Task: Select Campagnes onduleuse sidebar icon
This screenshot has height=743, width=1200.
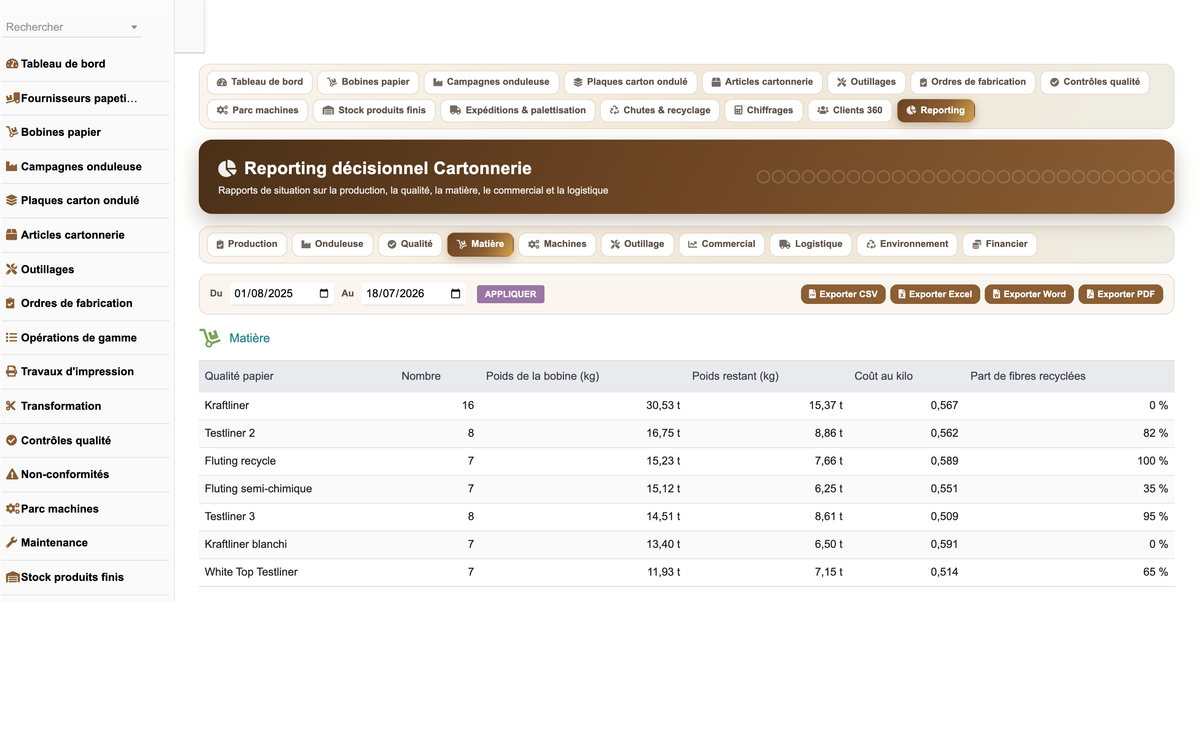Action: coord(12,166)
